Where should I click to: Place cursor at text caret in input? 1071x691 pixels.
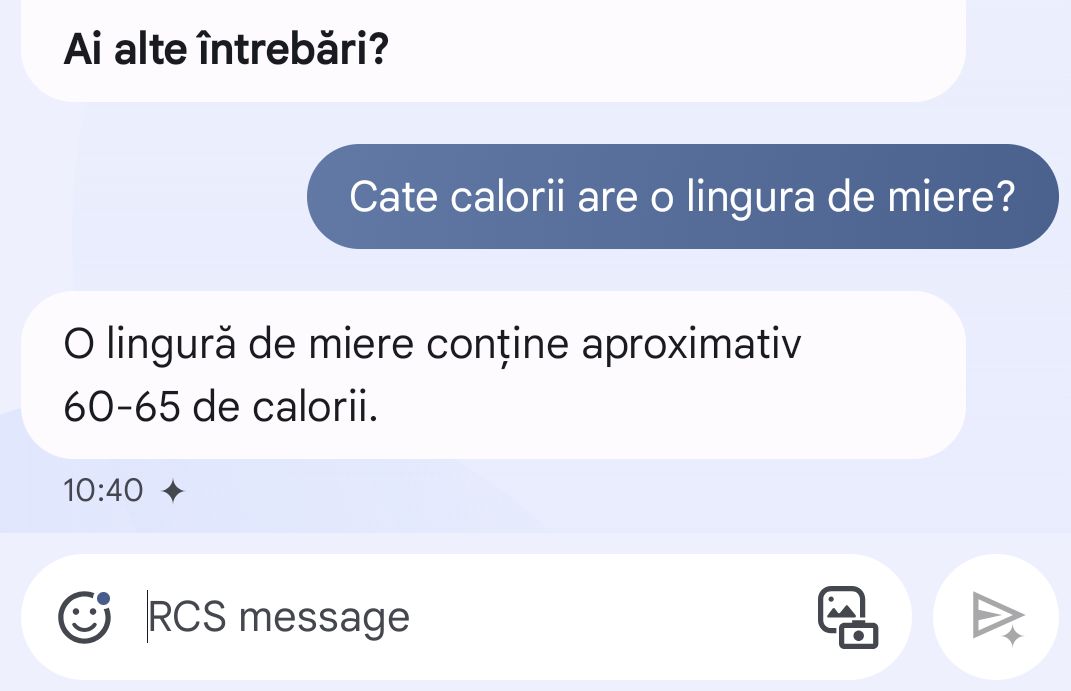tap(148, 617)
